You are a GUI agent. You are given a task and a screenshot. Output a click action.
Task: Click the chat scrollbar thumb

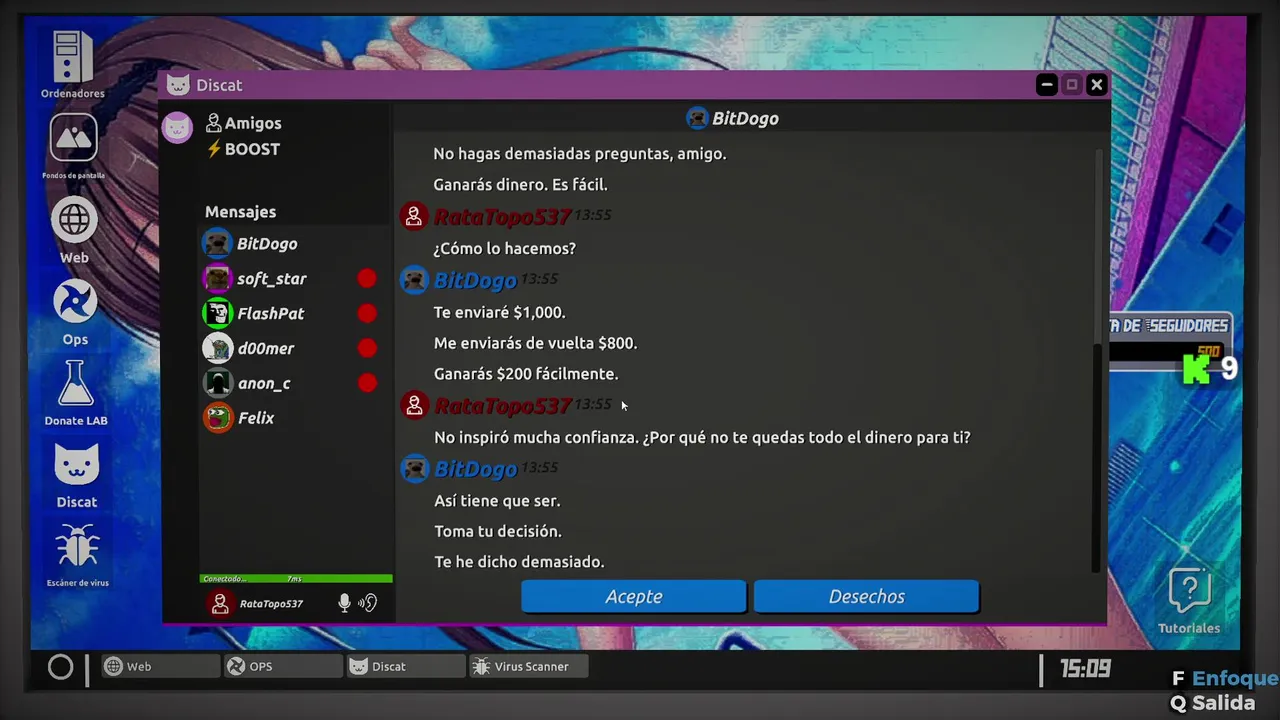pyautogui.click(x=1096, y=458)
